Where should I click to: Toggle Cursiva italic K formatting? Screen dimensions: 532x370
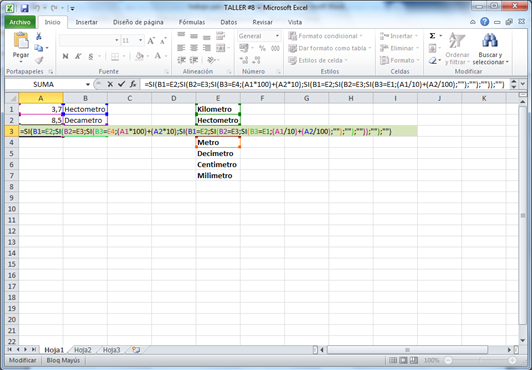pyautogui.click(x=78, y=57)
